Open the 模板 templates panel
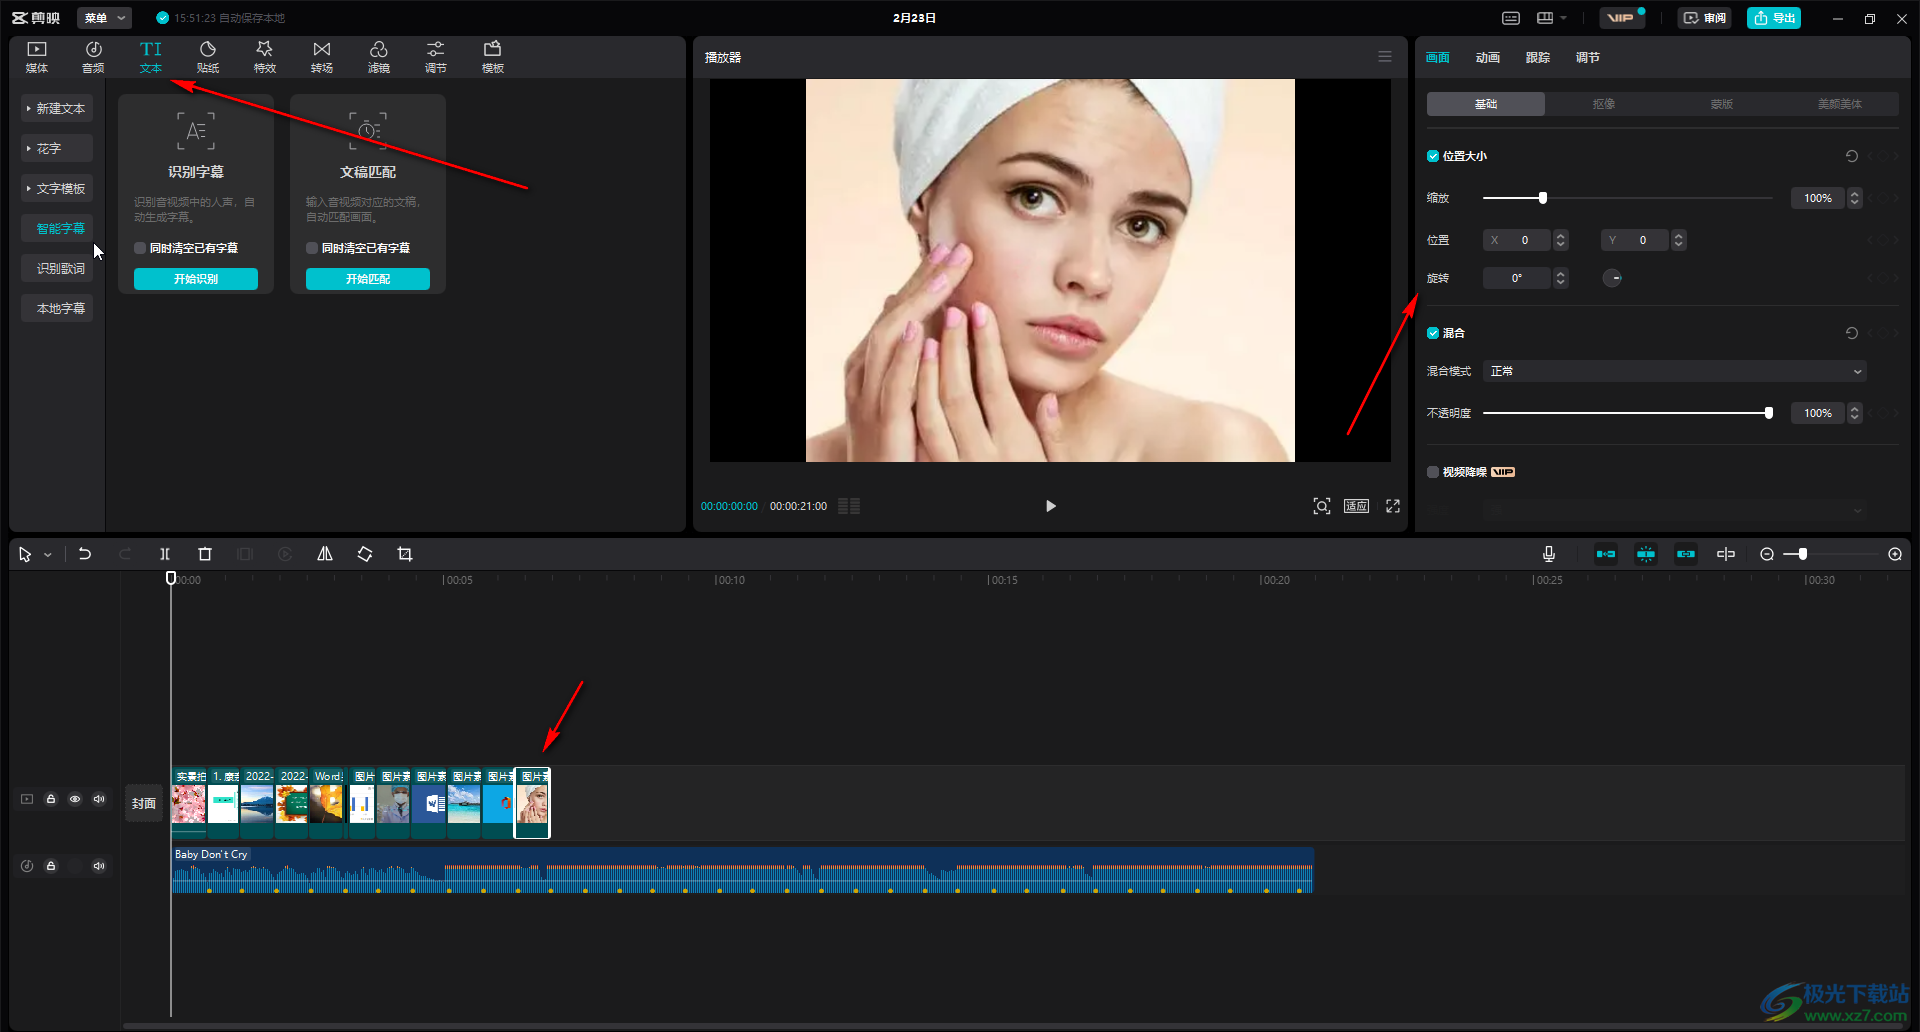 pos(493,57)
